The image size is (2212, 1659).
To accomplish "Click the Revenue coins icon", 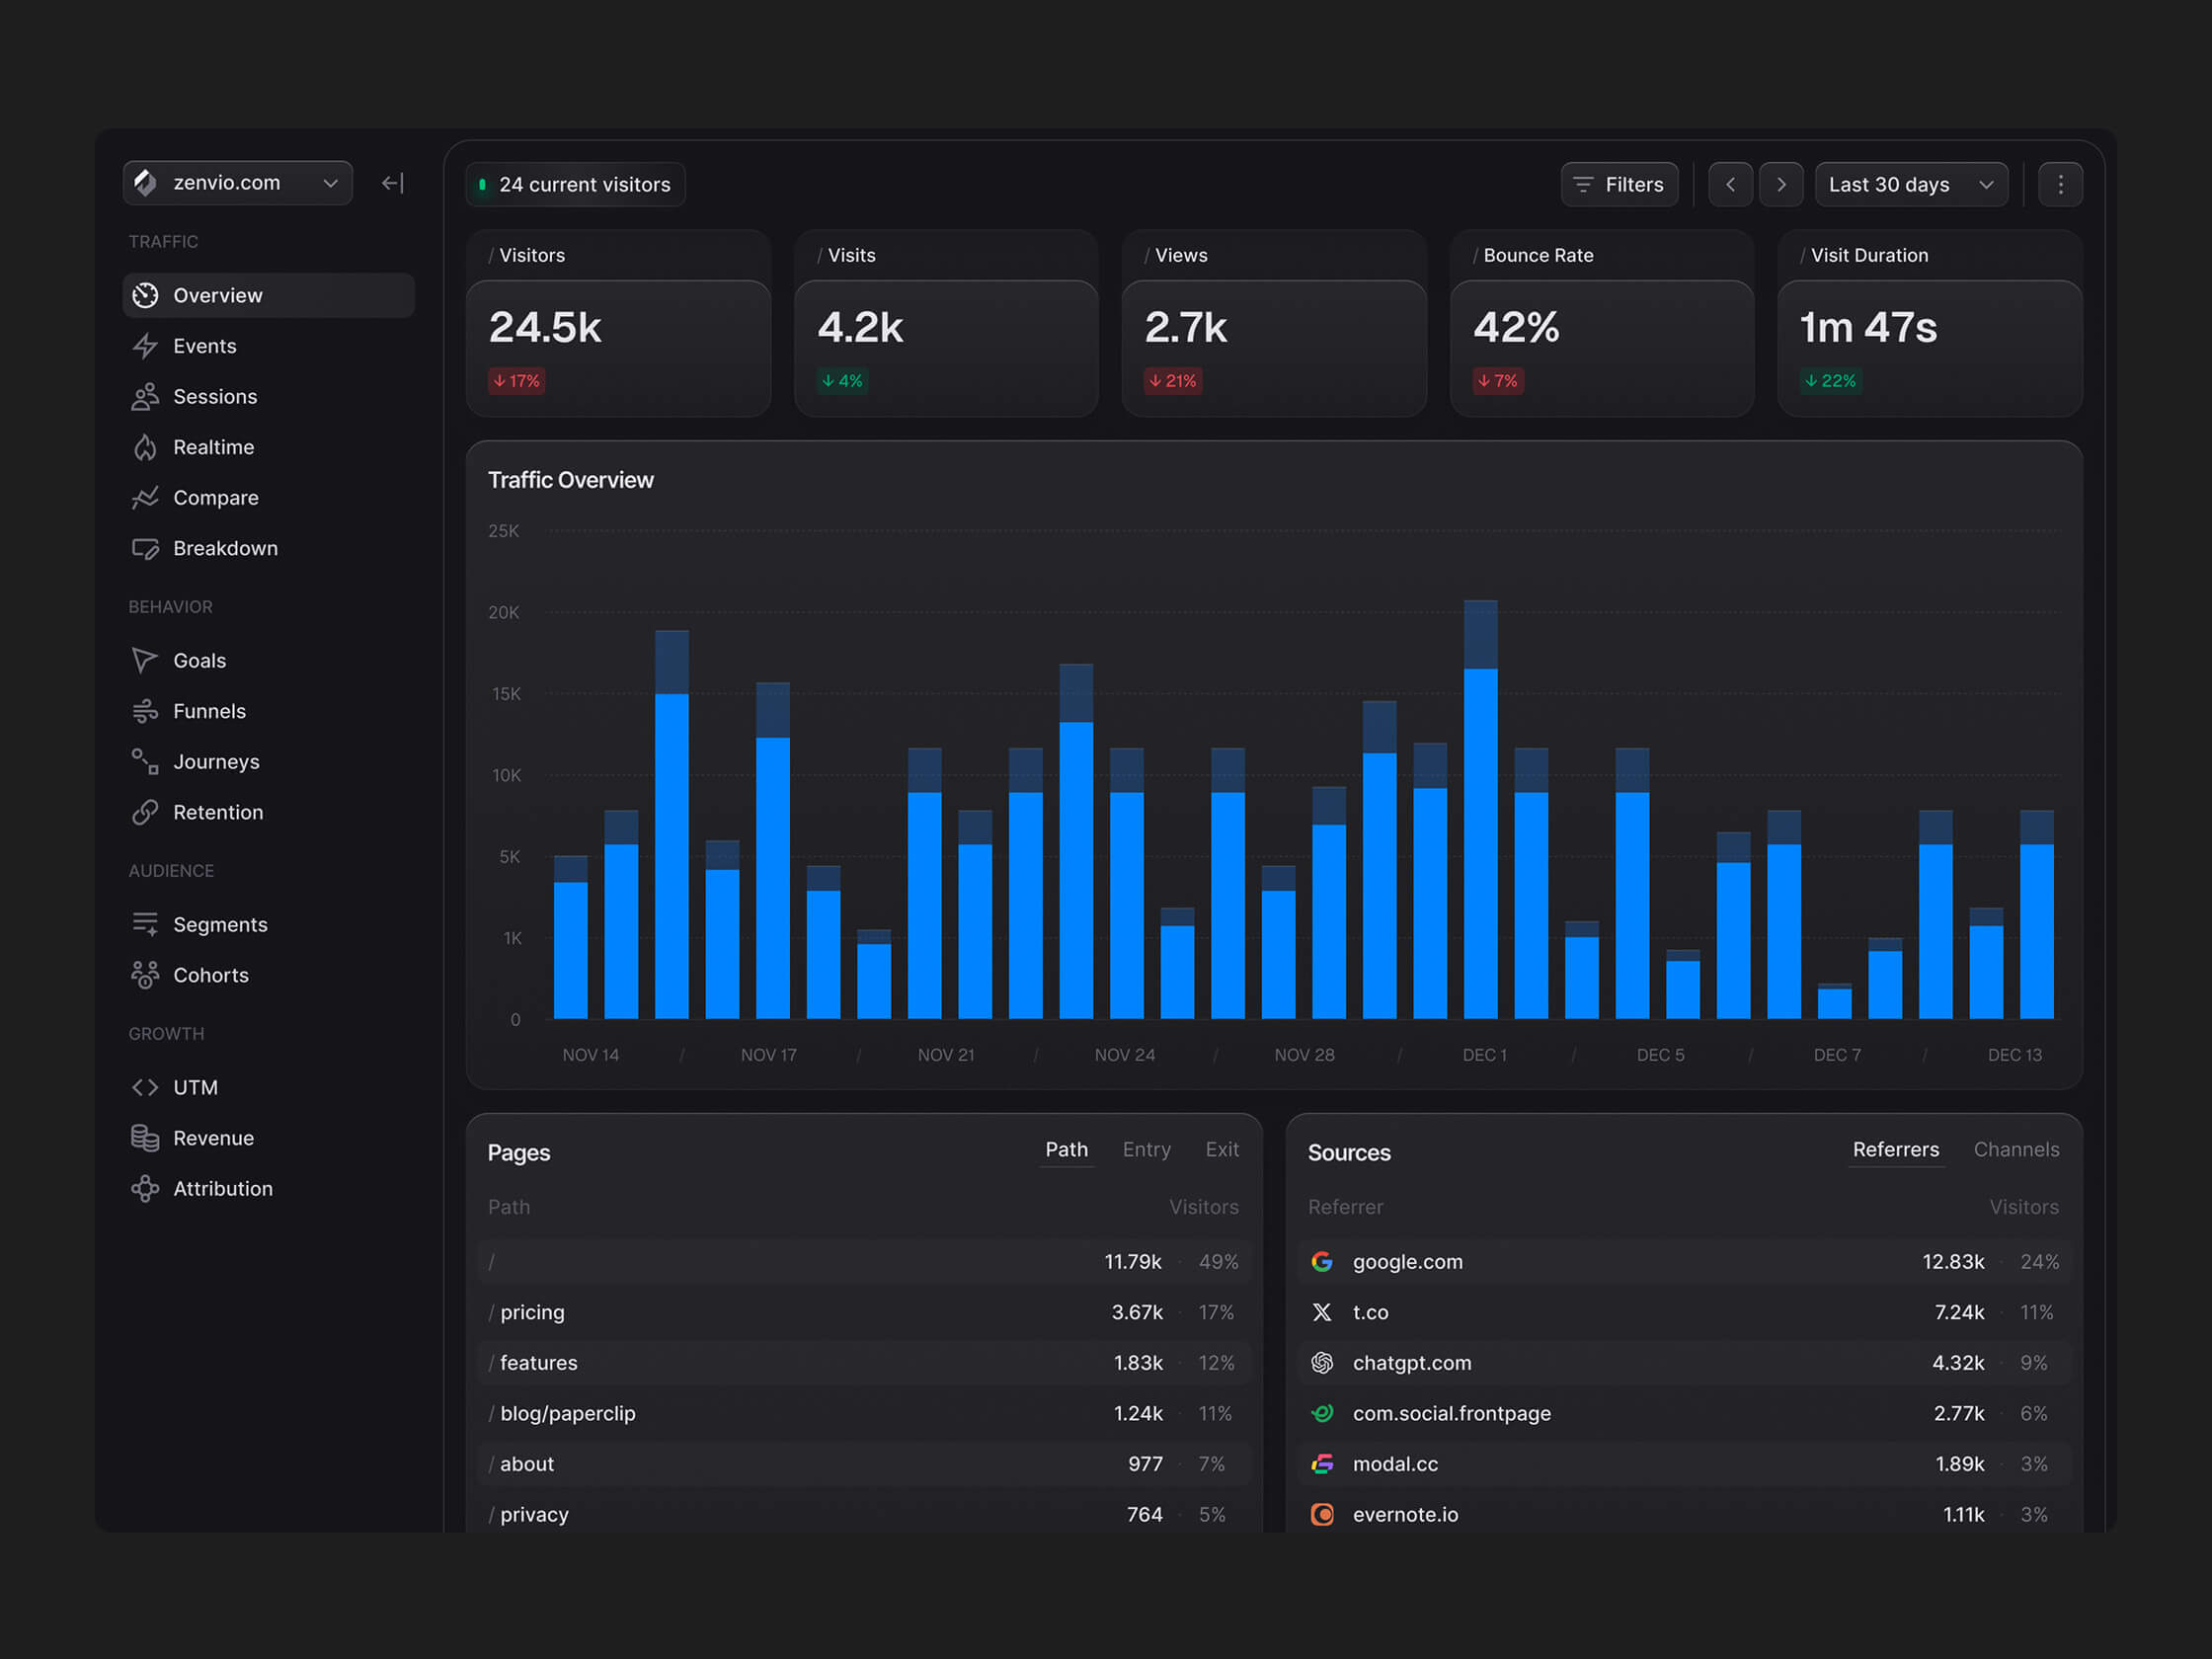I will tap(145, 1138).
